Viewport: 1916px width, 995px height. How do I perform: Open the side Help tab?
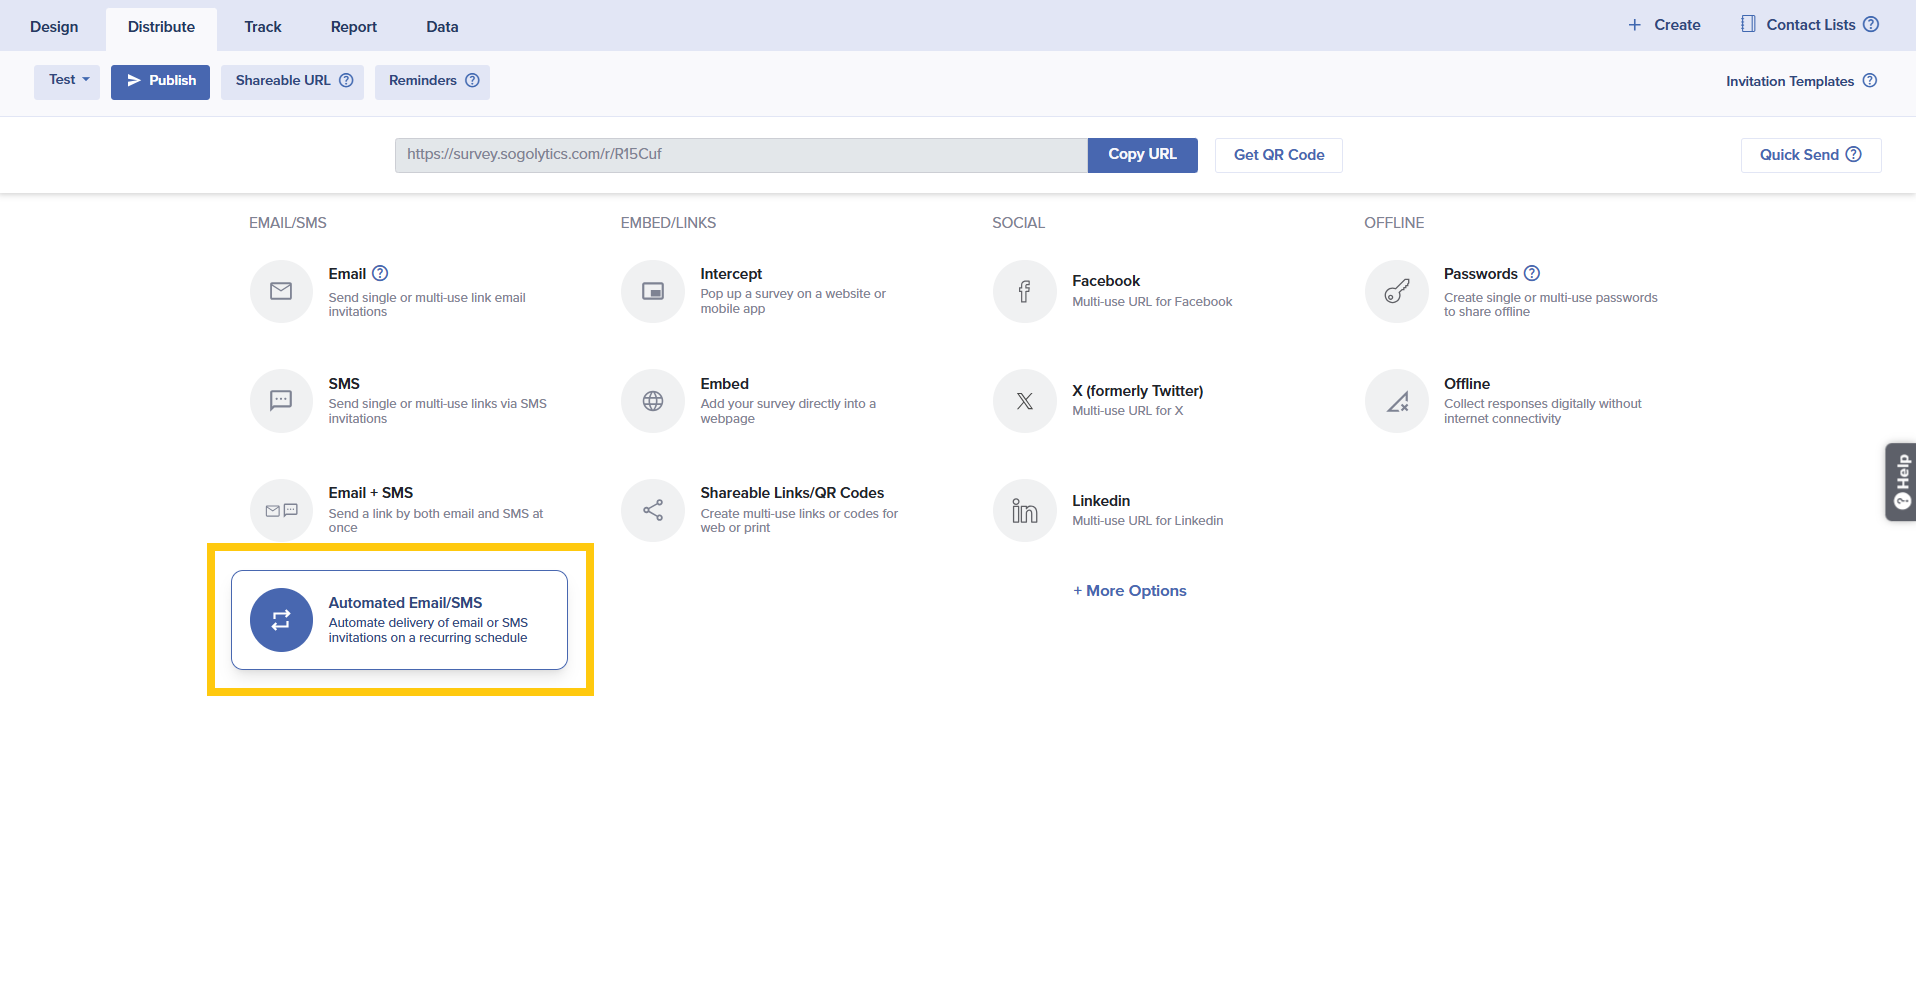[1901, 482]
